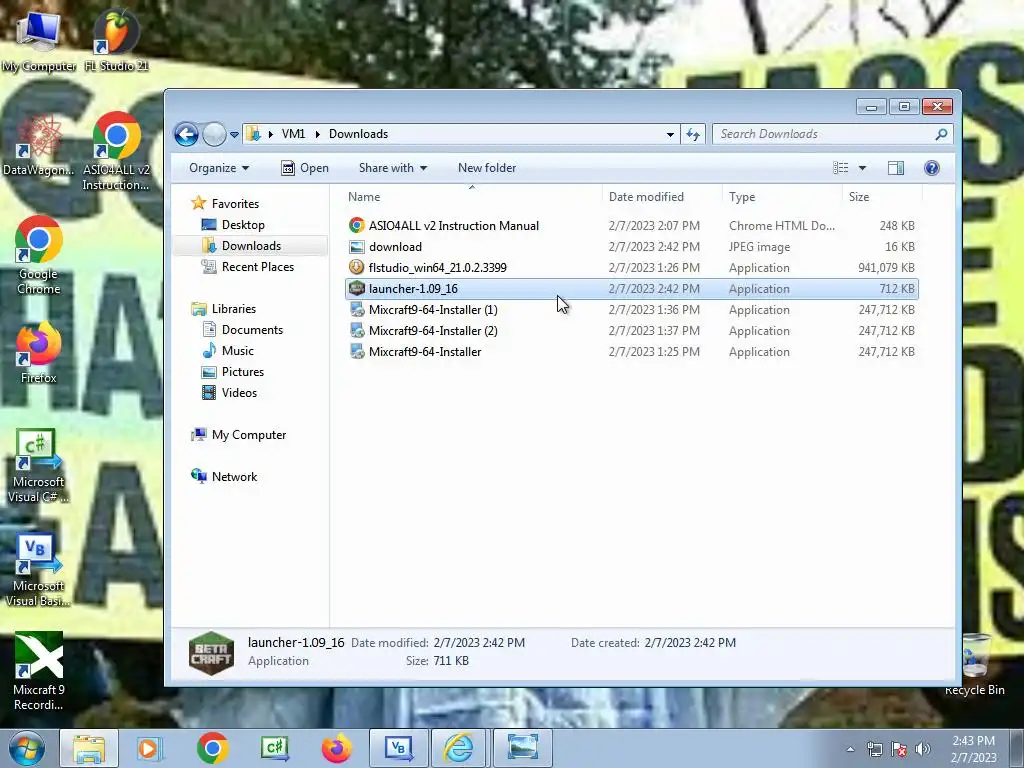Select Libraries in navigation pane

[223, 309]
